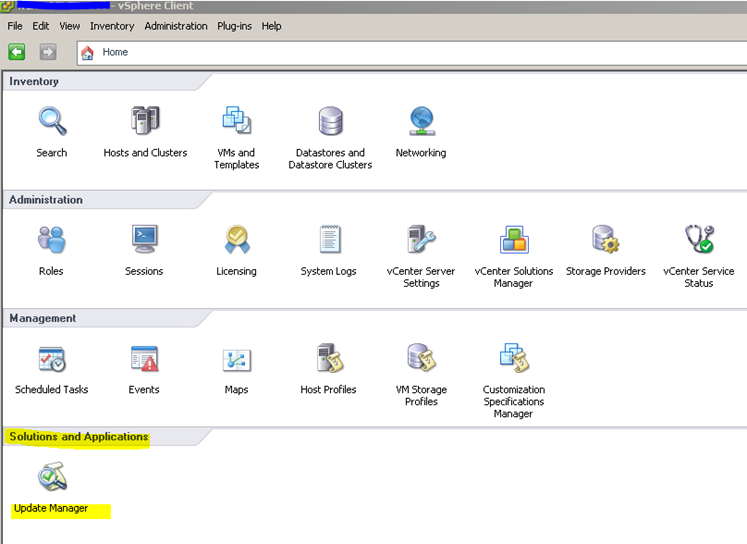Click the grey Forward navigation arrow
The height and width of the screenshot is (544, 747).
pyautogui.click(x=48, y=51)
